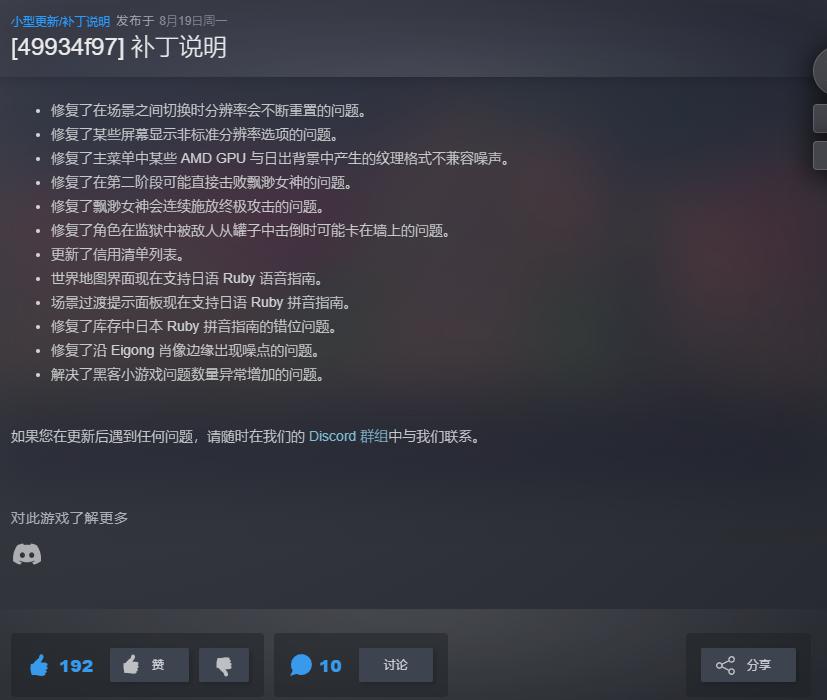Open the 小型更新/补丁说明 category link
Screen dimensions: 827x700
coord(60,22)
